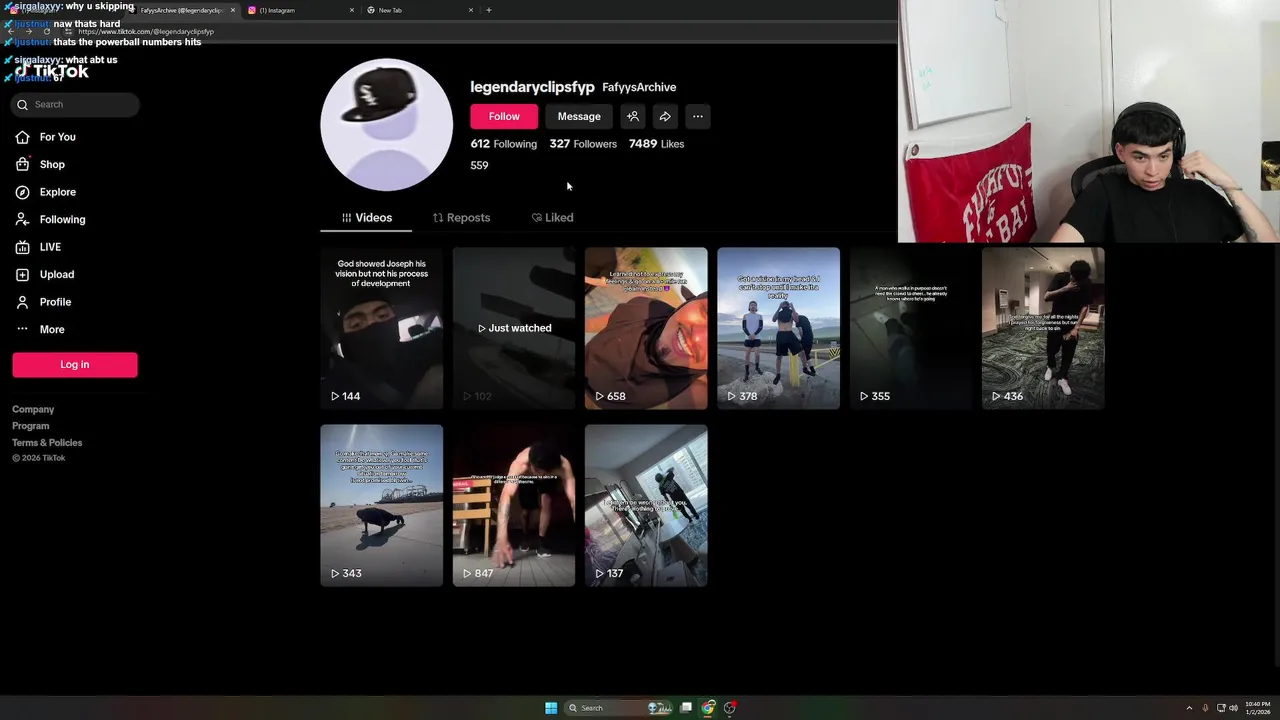Switch to the Videos tab
This screenshot has width=1280, height=720.
tap(366, 217)
